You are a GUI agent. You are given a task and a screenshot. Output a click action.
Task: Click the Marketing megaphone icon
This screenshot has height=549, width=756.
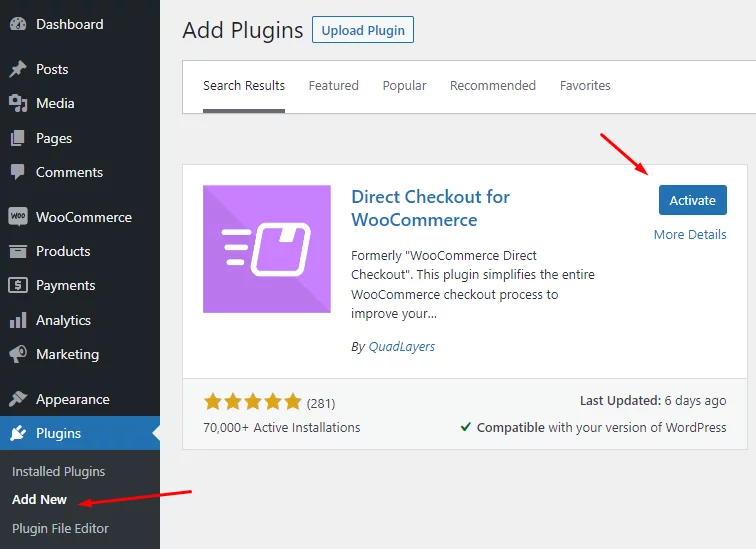(x=18, y=354)
